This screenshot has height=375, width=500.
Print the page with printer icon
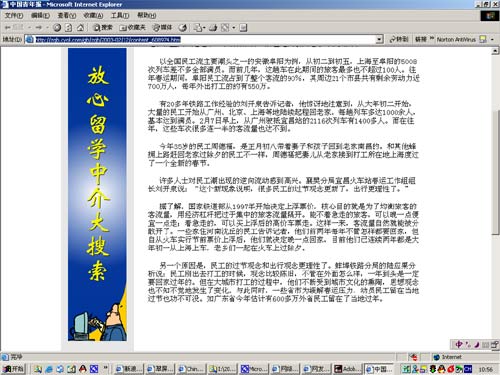click(213, 28)
